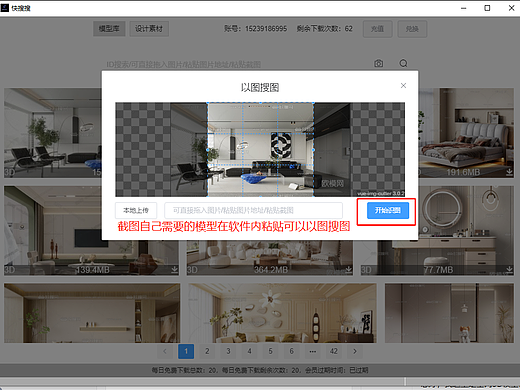Viewport: 520px width, 390px height.
Task: Go to page 5
Action: (270, 351)
